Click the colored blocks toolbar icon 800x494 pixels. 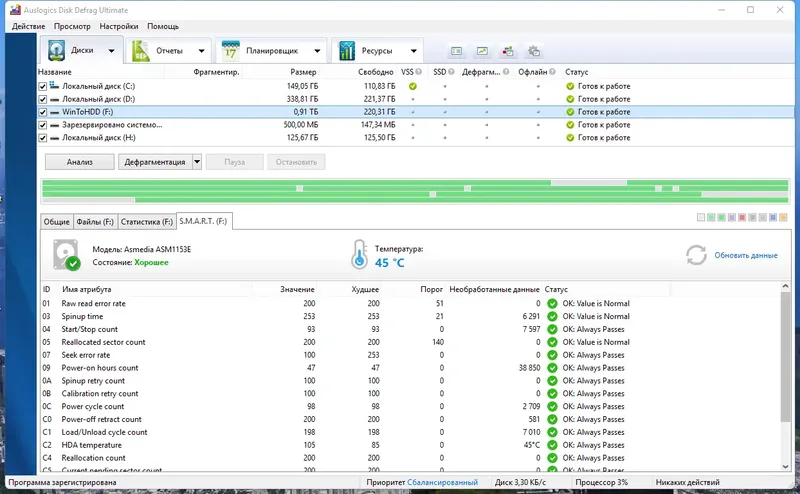coord(508,51)
